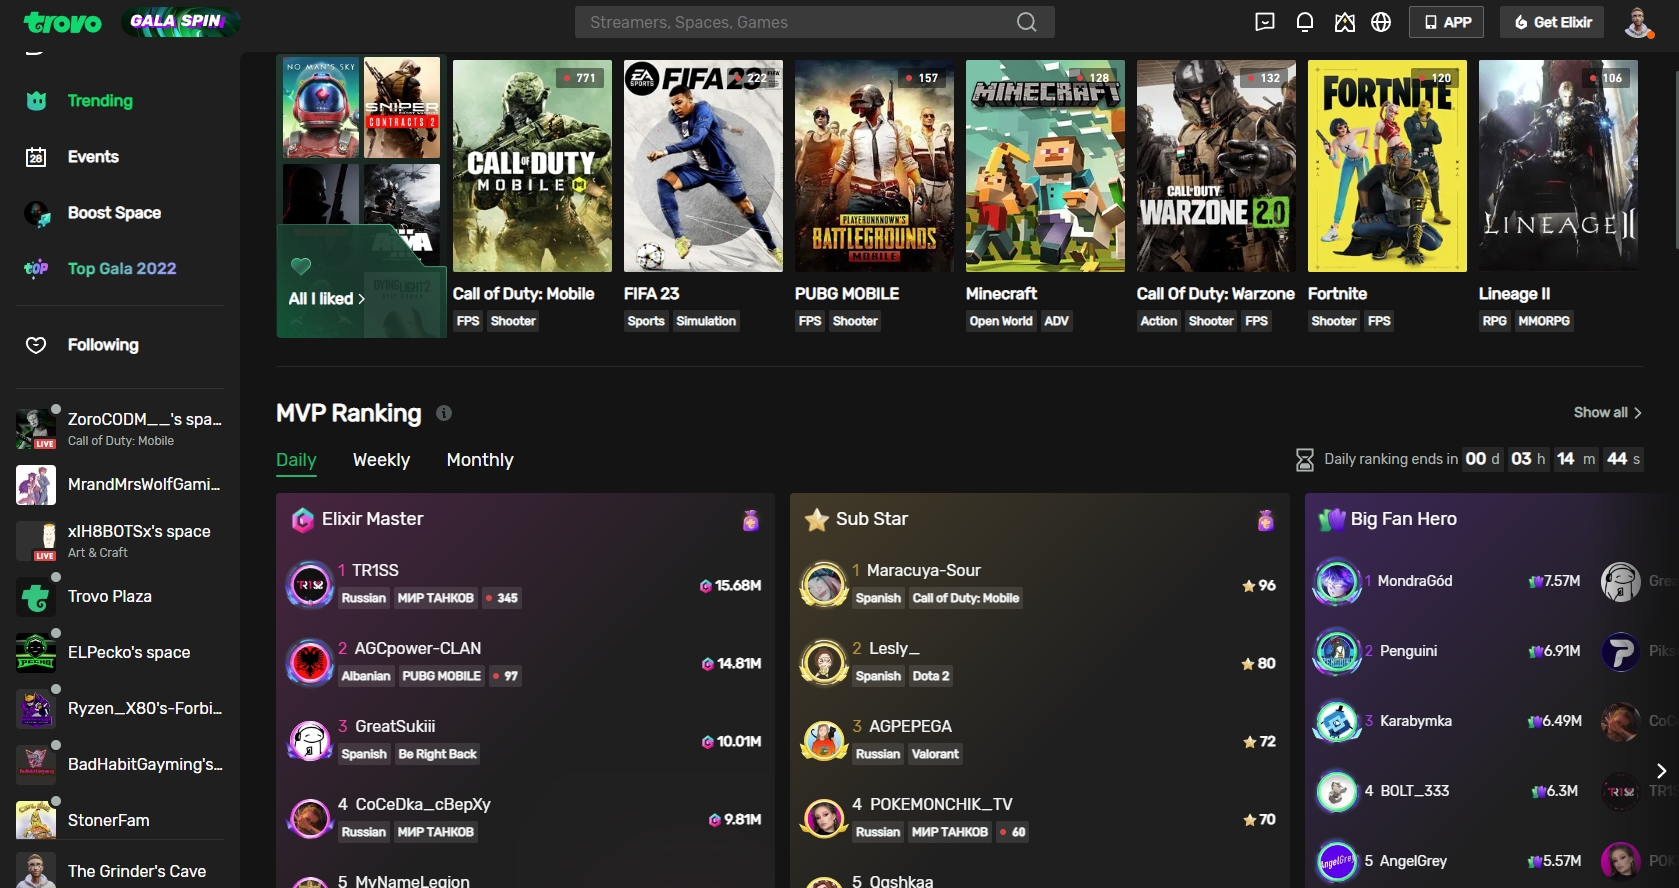Open the user profile avatar
Image resolution: width=1679 pixels, height=888 pixels.
[1638, 22]
